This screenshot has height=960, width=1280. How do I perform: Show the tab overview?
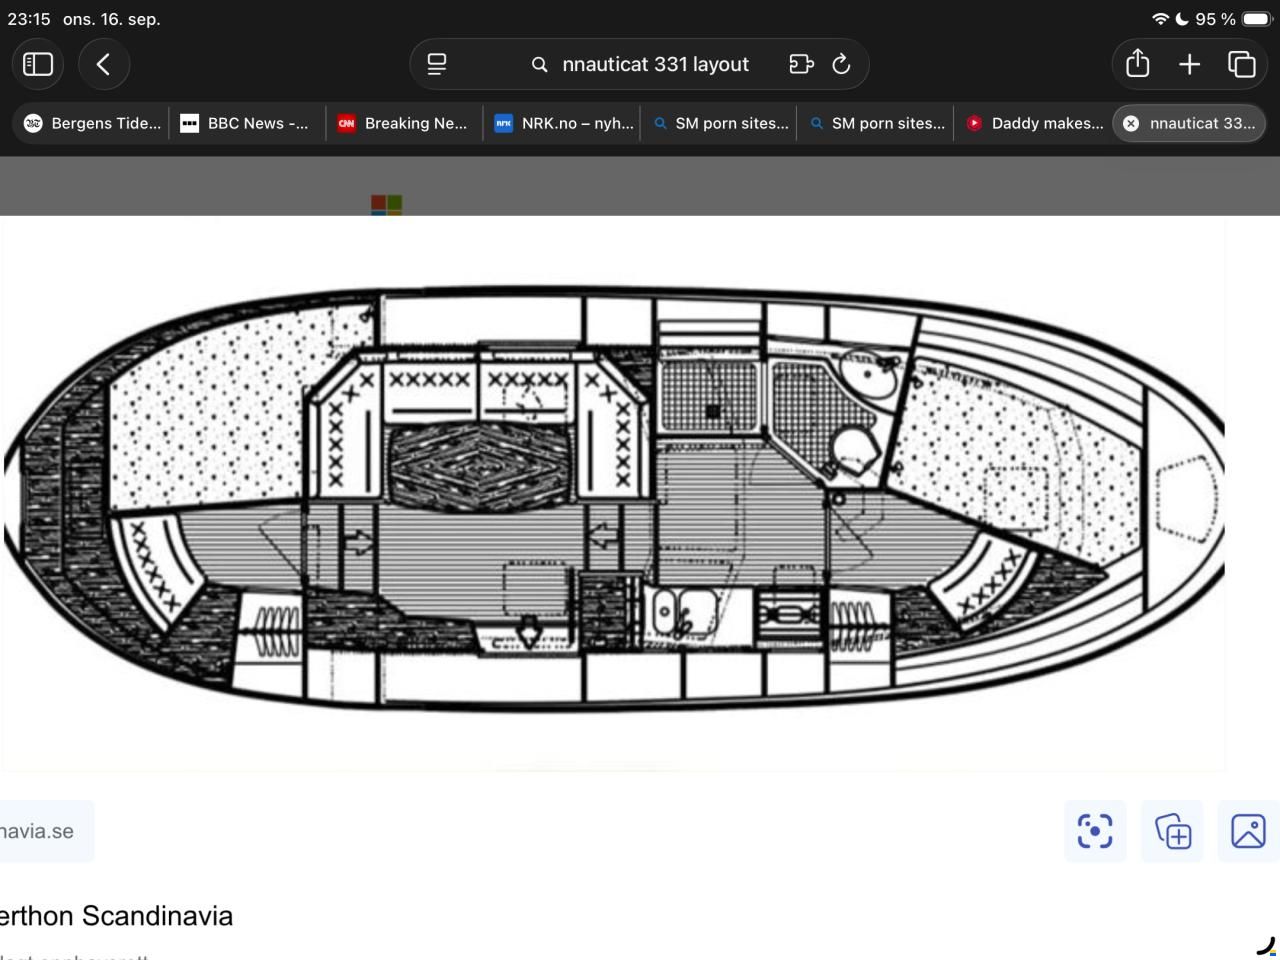(x=1242, y=64)
